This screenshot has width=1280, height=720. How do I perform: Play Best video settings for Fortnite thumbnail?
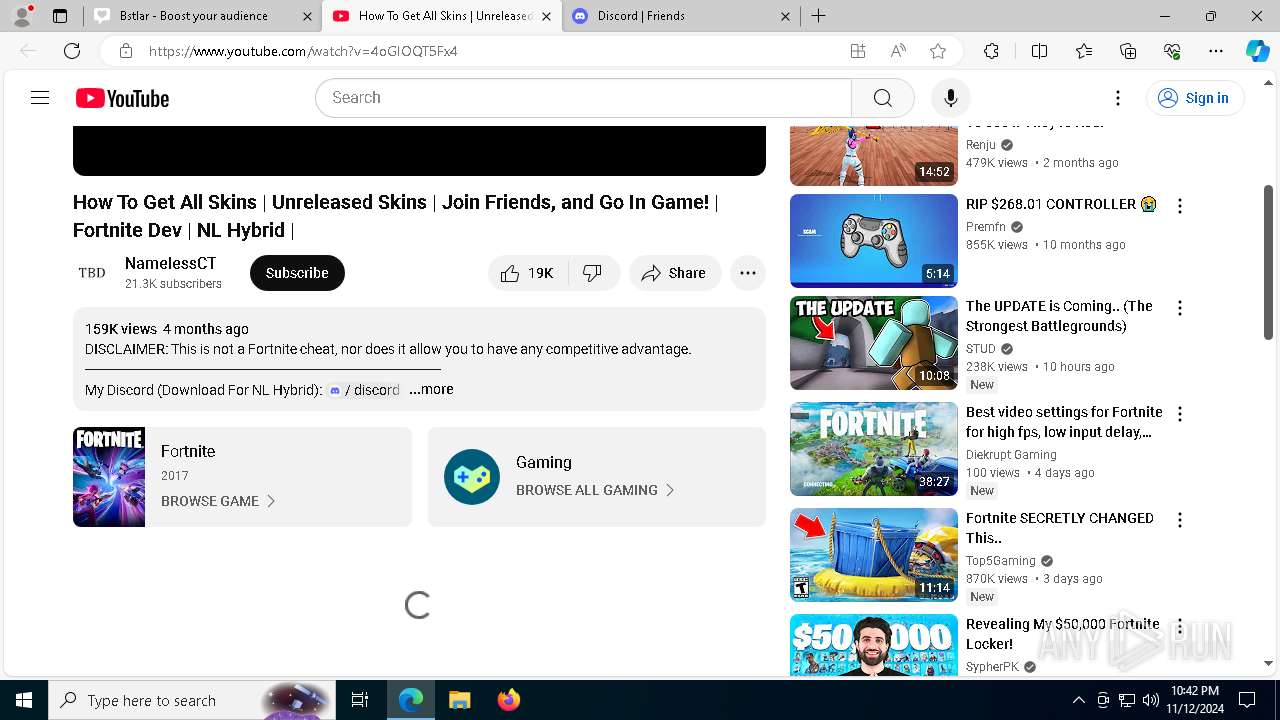[x=874, y=449]
